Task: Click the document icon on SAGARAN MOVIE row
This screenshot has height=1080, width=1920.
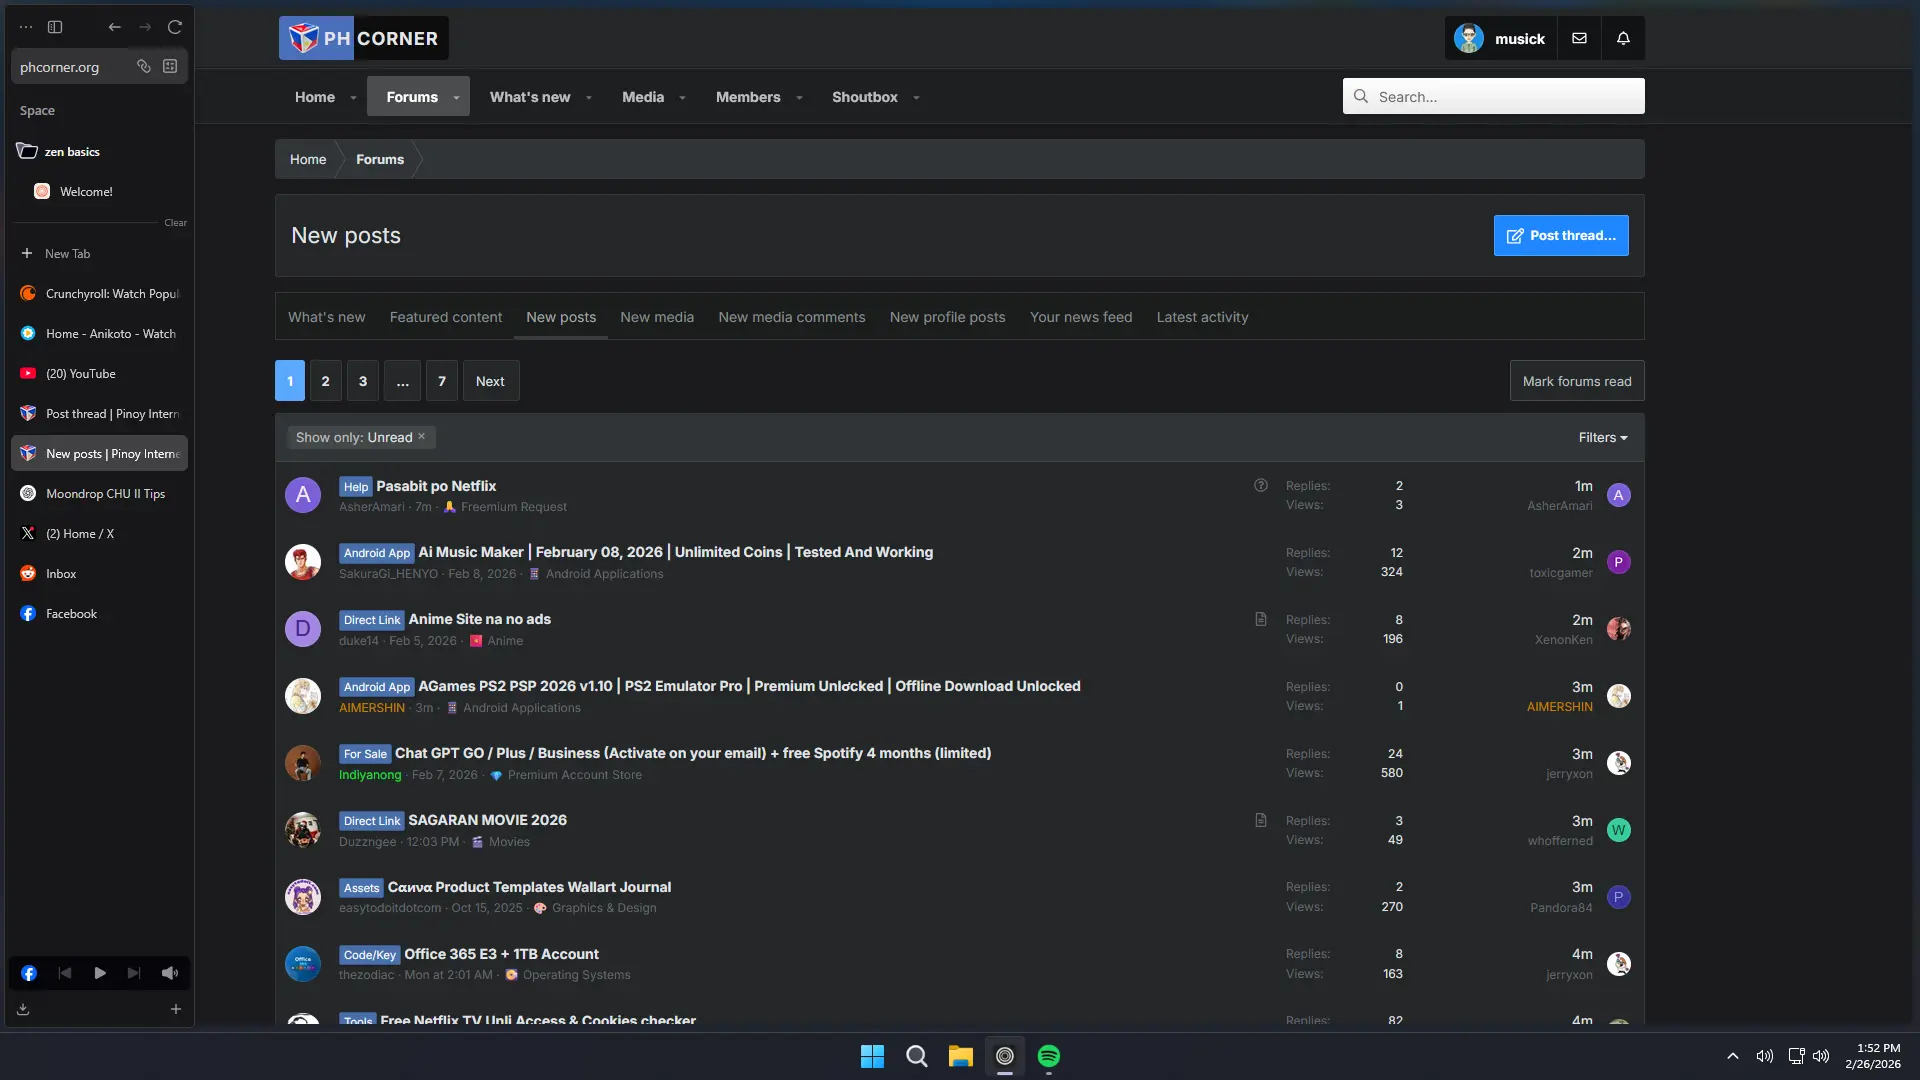Action: pyautogui.click(x=1261, y=820)
